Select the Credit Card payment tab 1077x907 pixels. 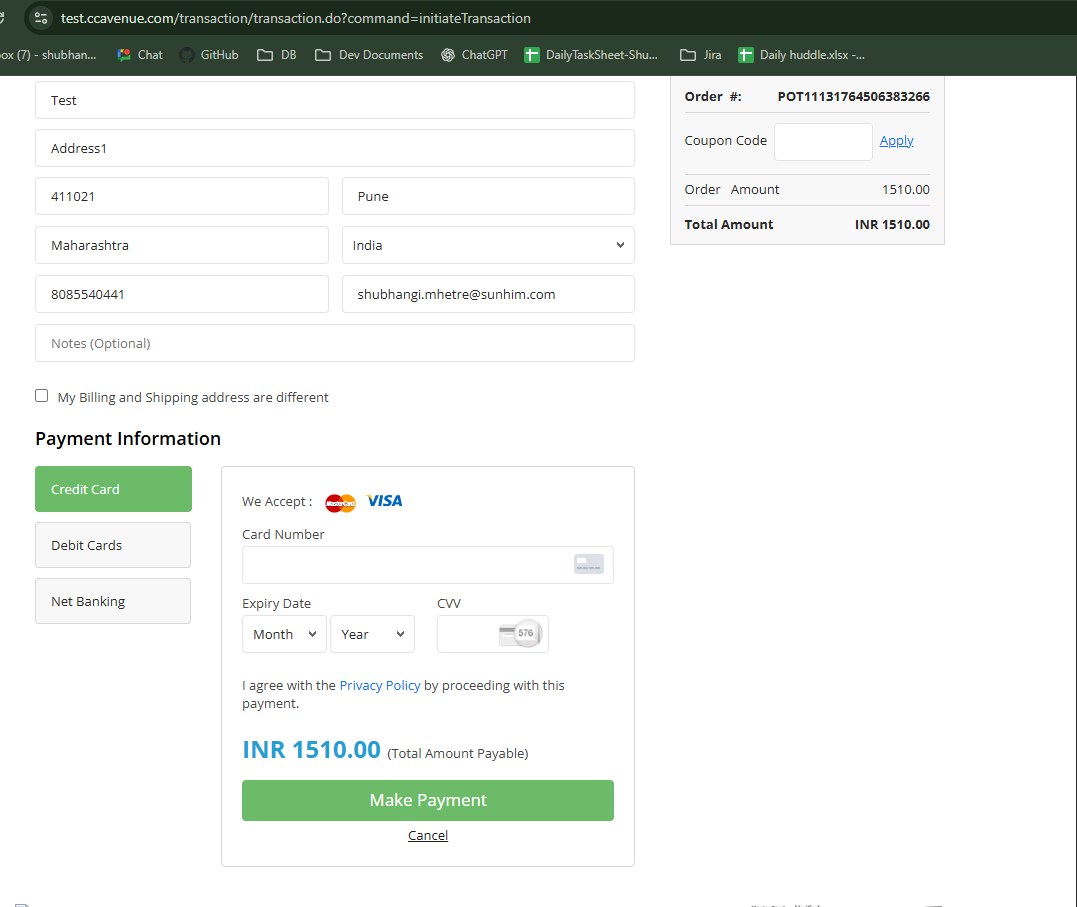click(113, 489)
